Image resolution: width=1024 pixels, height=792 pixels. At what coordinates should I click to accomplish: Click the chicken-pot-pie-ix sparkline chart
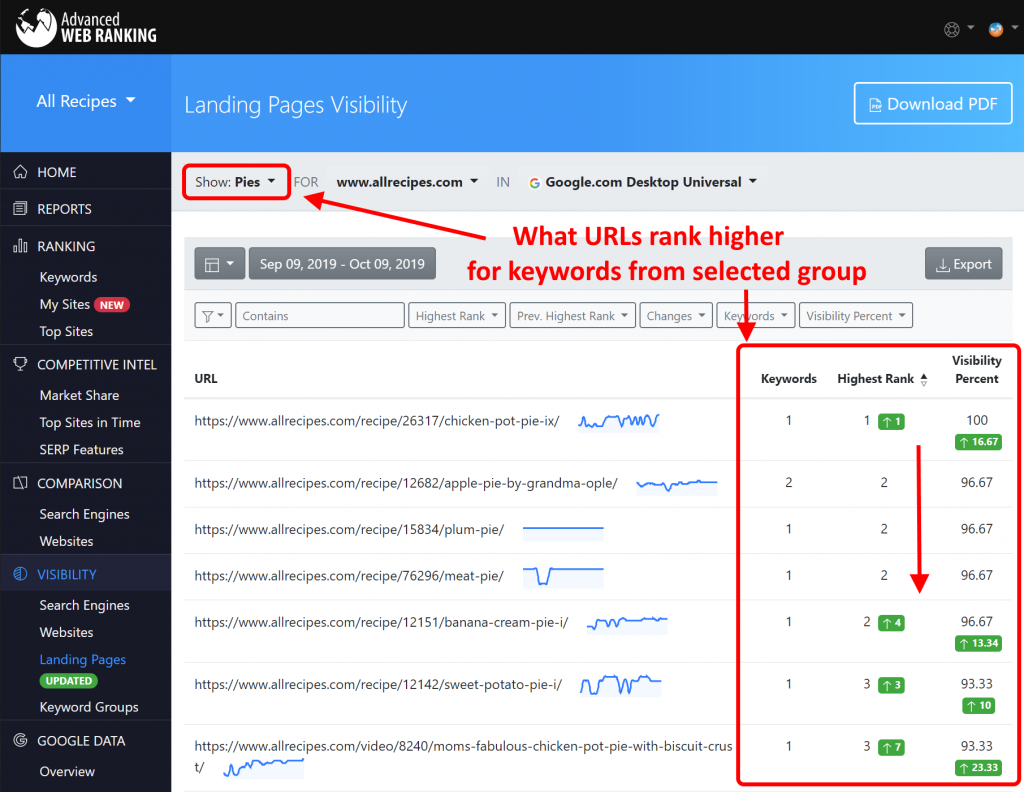618,421
